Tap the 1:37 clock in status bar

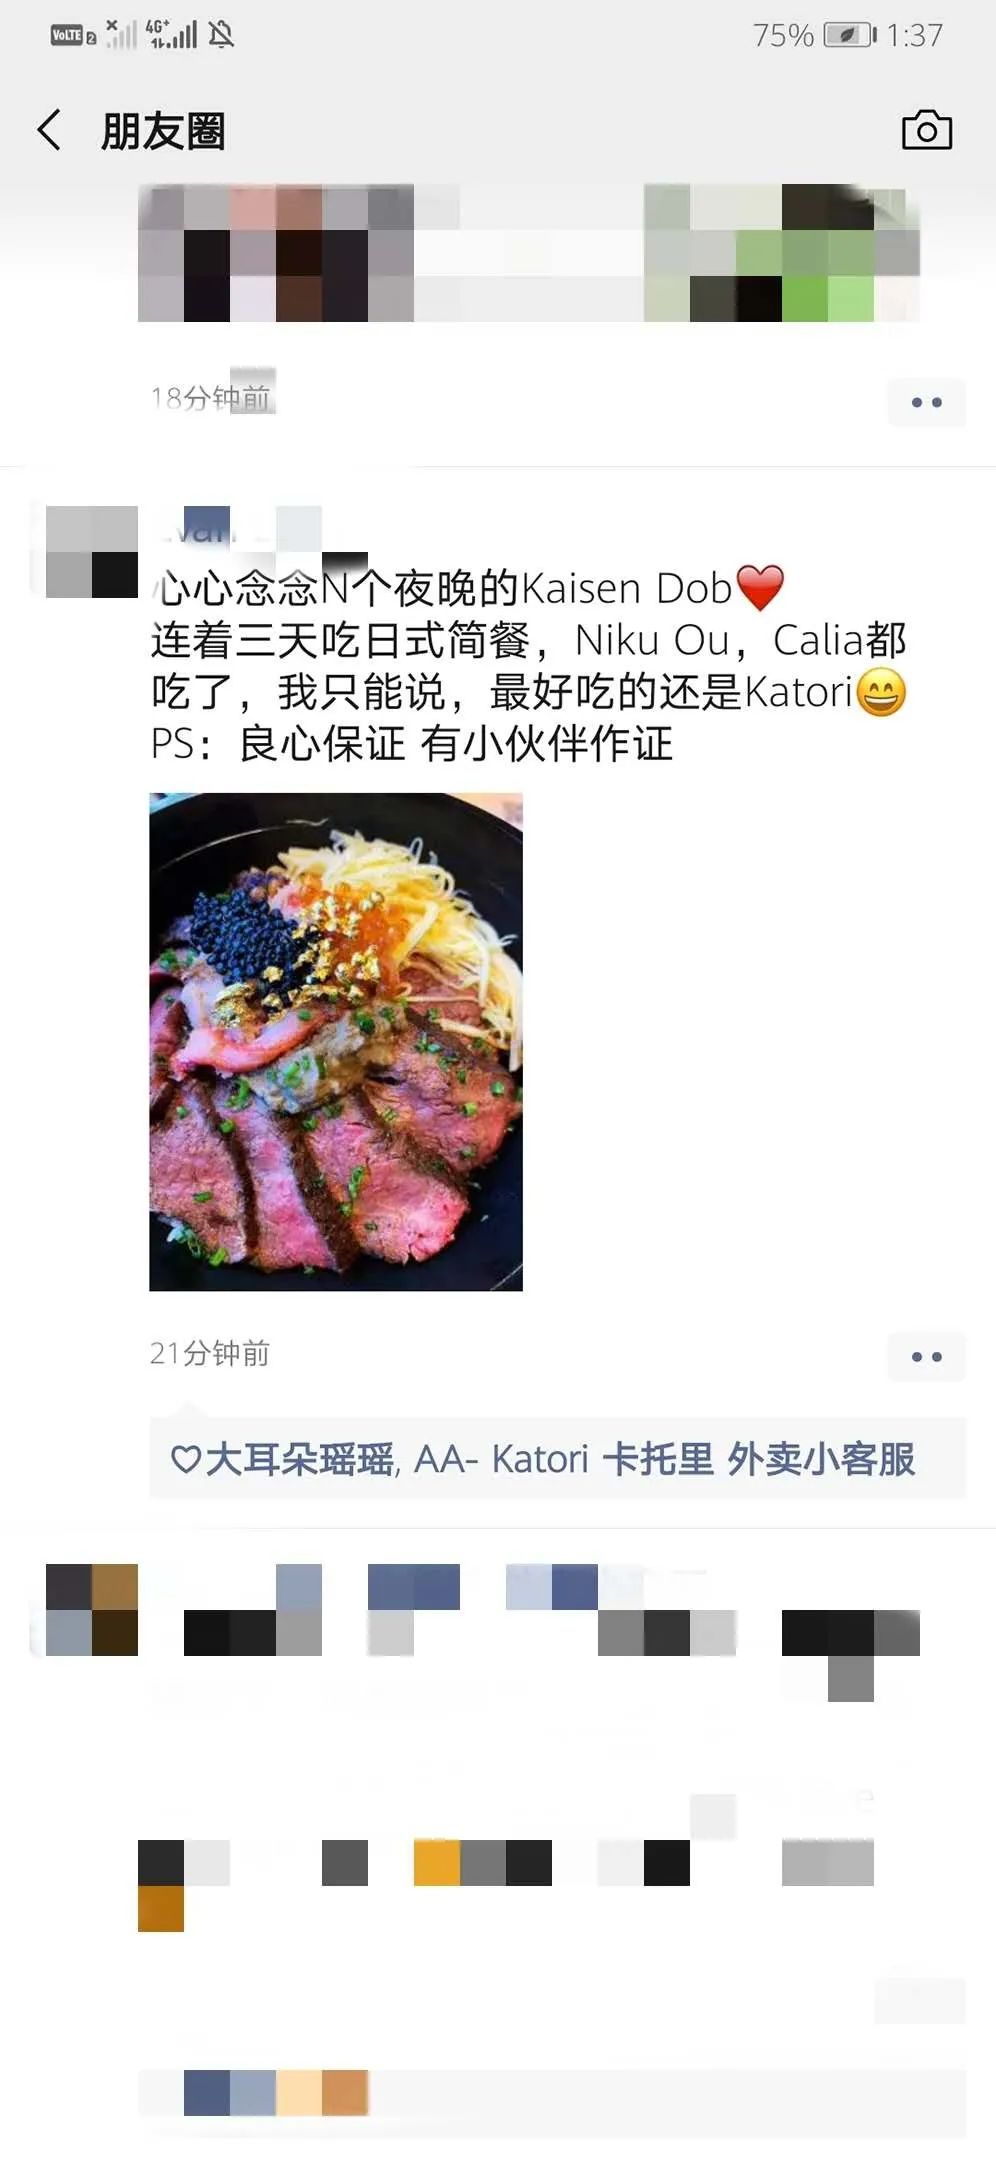pyautogui.click(x=914, y=35)
